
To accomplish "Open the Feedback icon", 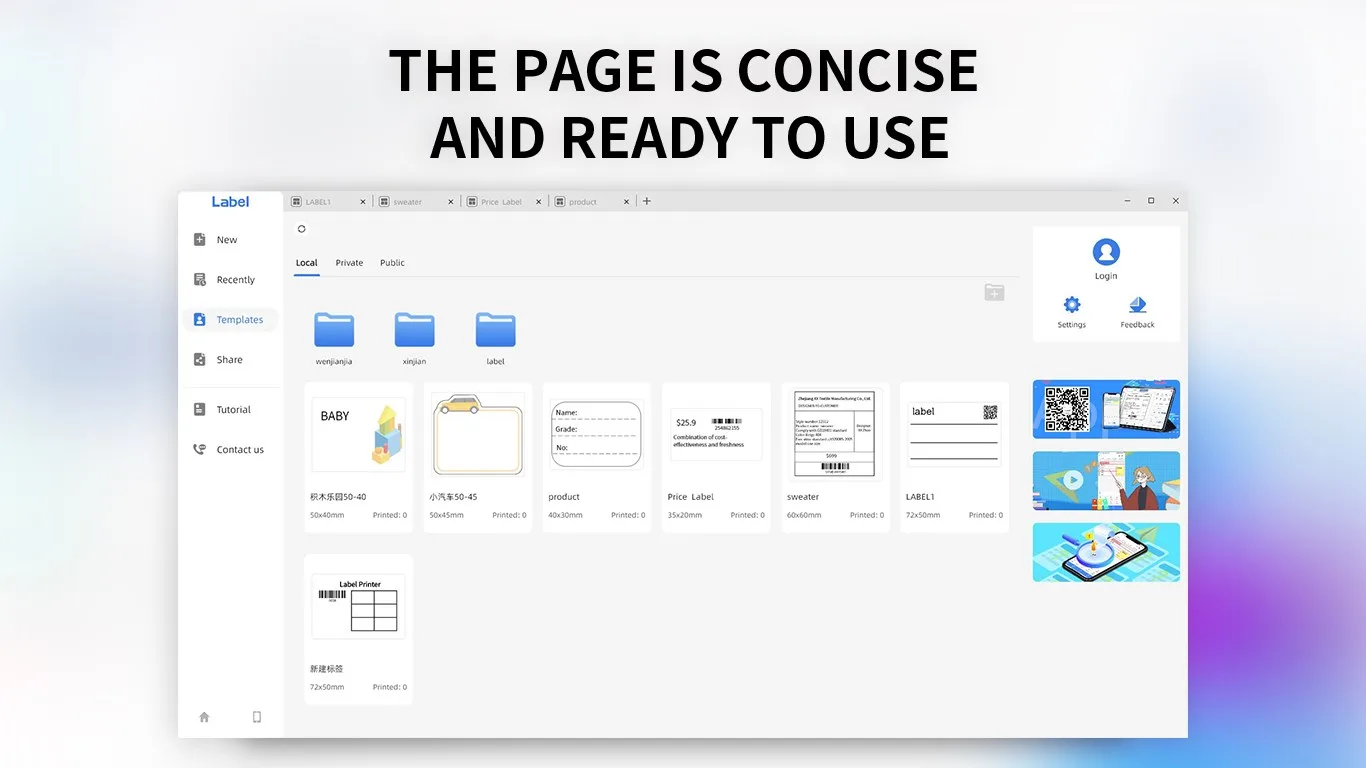I will tap(1137, 305).
